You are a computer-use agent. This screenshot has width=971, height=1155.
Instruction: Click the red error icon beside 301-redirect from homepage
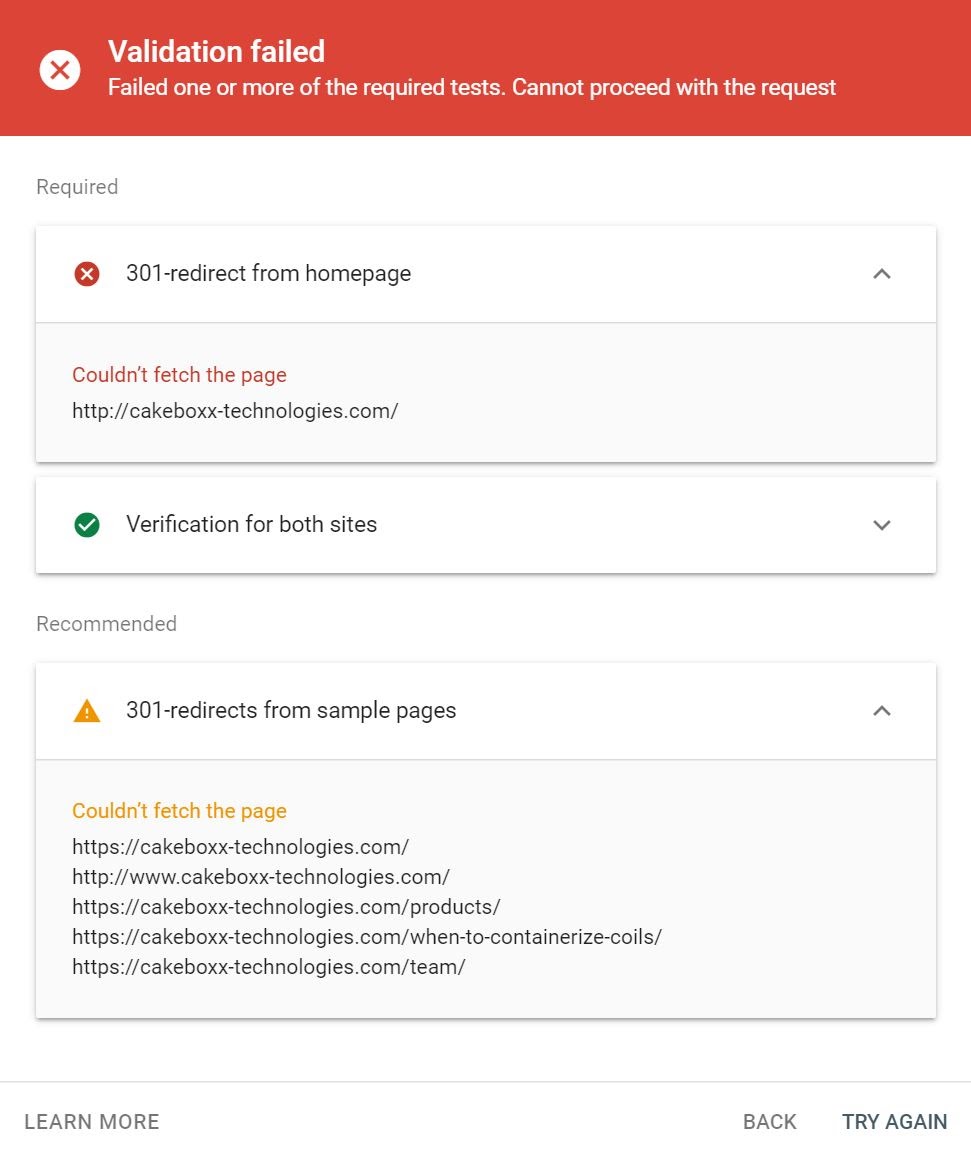[87, 274]
